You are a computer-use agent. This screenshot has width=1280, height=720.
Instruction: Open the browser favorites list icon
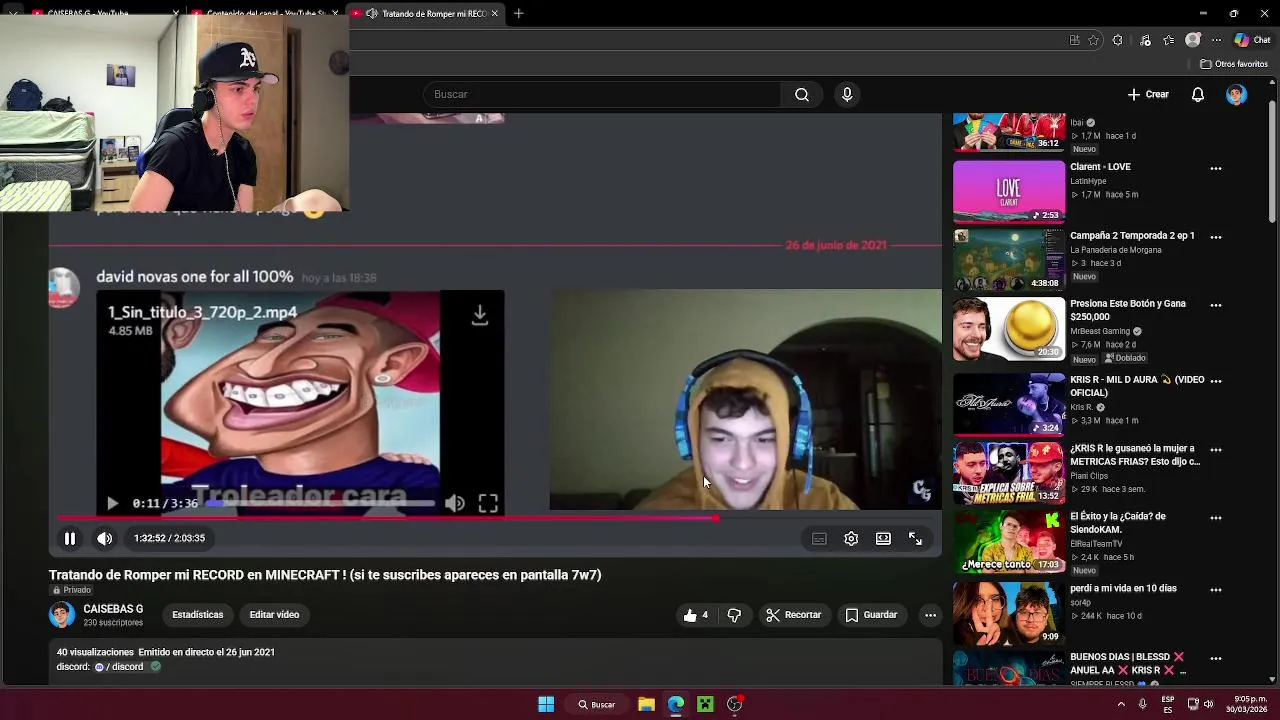(1169, 40)
